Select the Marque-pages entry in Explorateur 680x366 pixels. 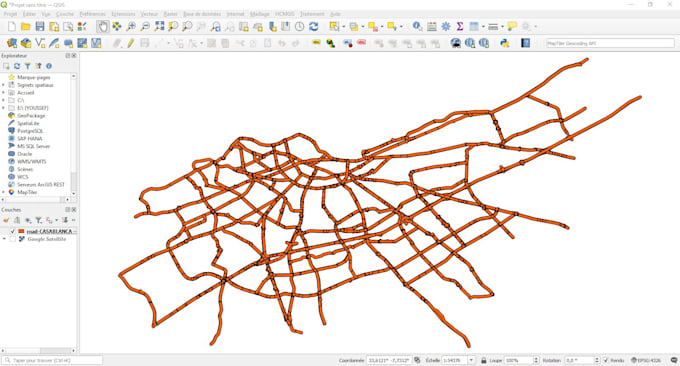tap(33, 77)
